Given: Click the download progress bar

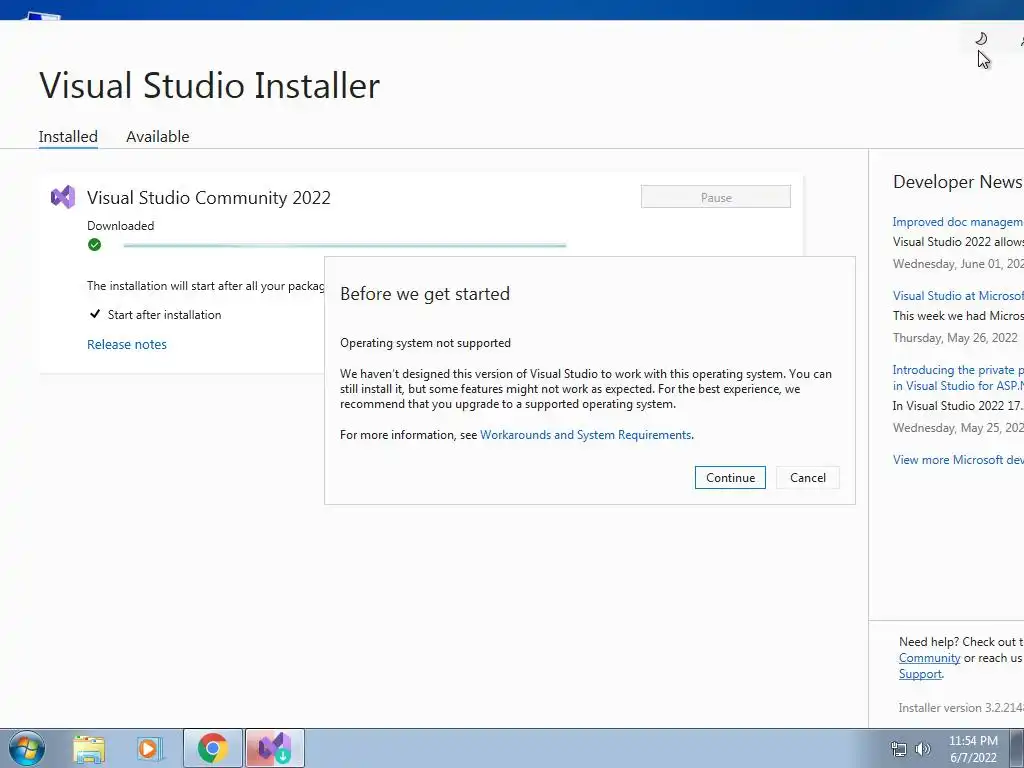Looking at the screenshot, I should (345, 246).
